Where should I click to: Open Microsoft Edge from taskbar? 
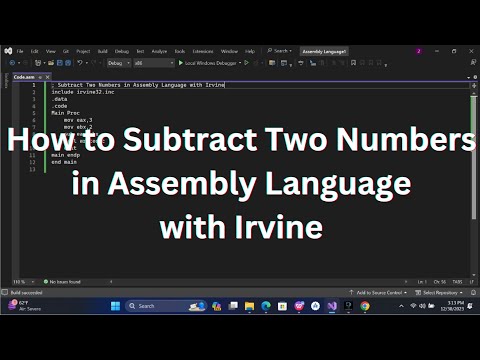pyautogui.click(x=266, y=306)
